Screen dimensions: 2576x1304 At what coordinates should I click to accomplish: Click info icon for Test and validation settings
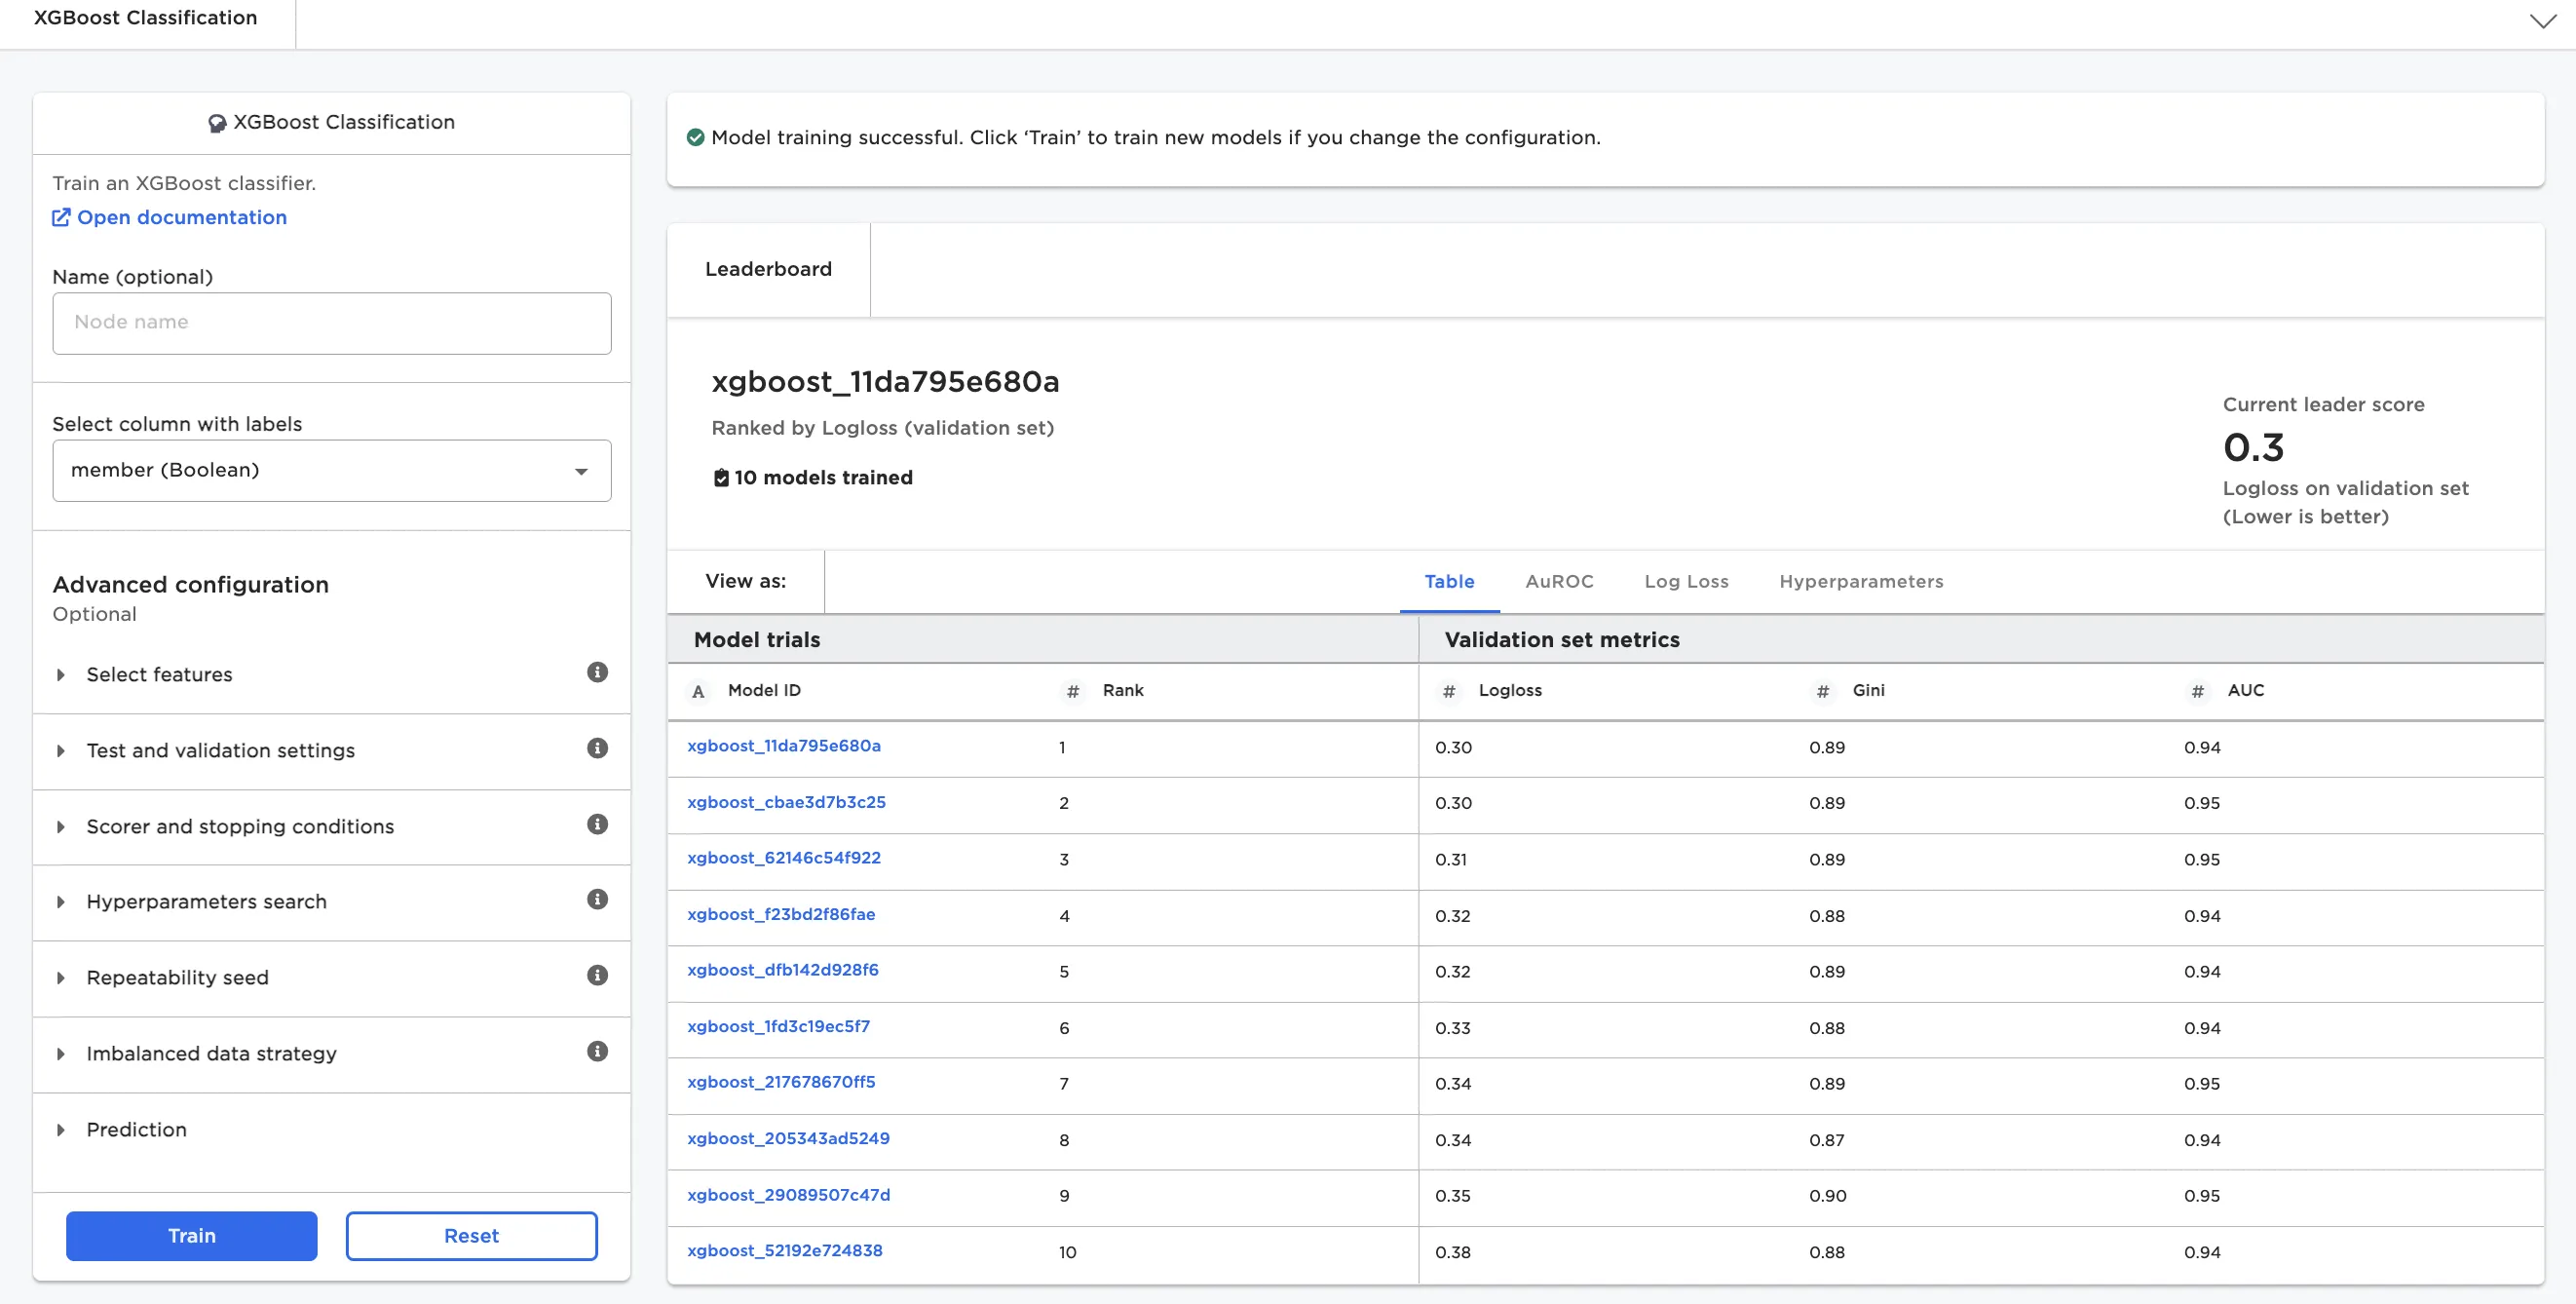coord(597,748)
